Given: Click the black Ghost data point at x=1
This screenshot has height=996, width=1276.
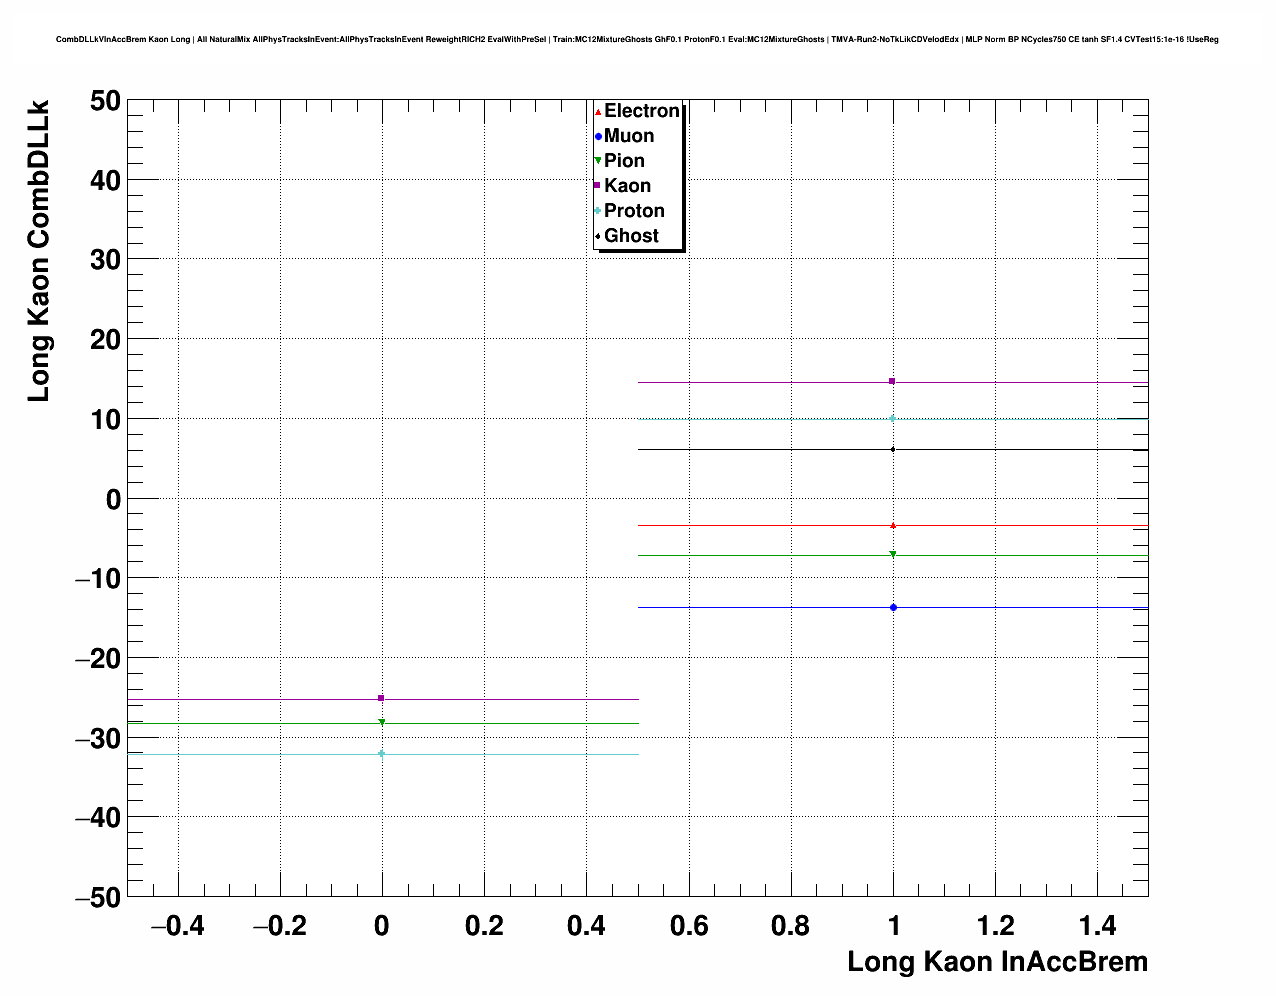Looking at the screenshot, I should point(893,449).
